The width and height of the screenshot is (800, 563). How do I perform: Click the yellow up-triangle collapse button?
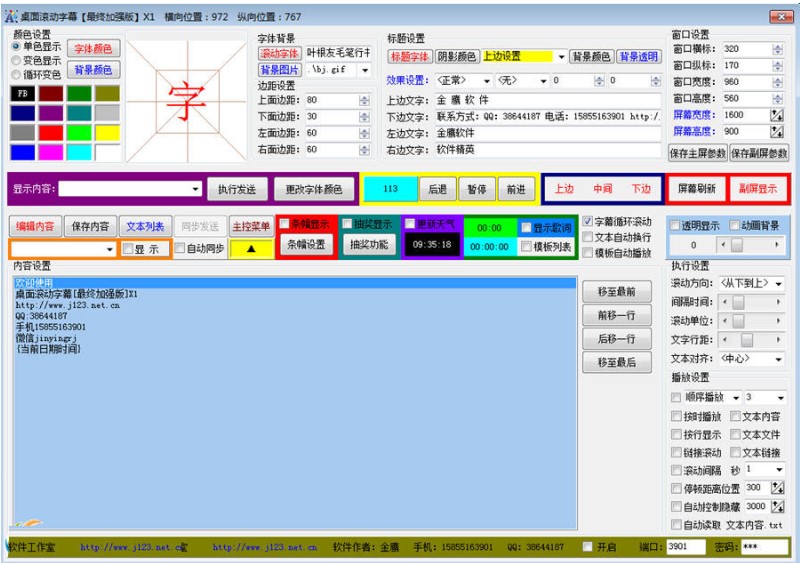tap(249, 248)
